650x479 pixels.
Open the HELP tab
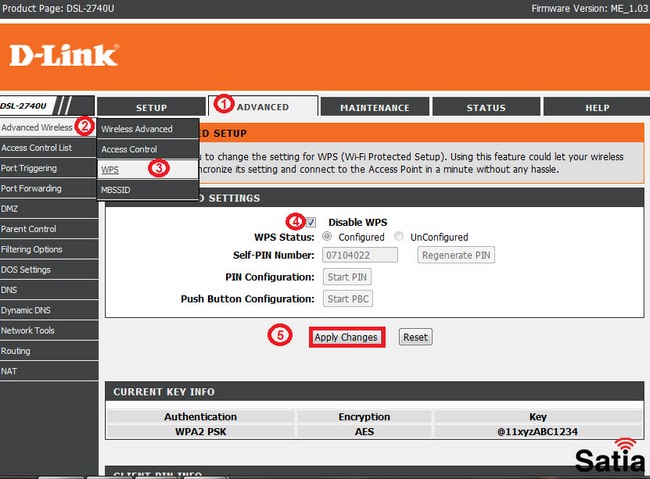597,107
